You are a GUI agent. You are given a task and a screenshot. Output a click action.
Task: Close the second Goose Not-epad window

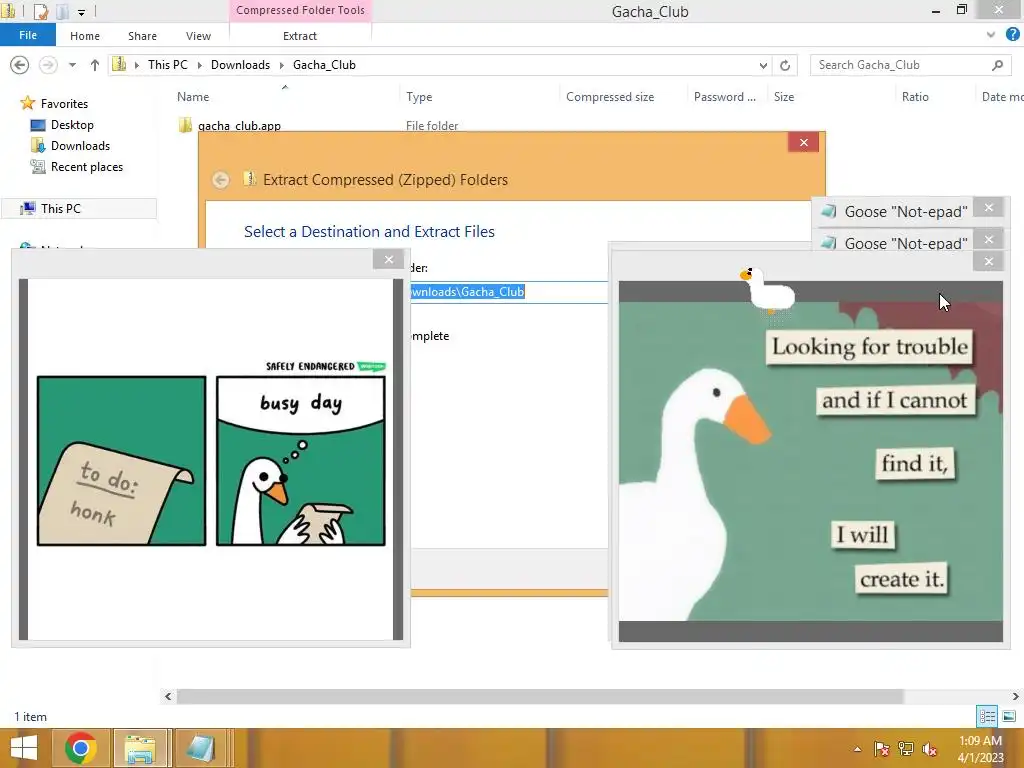[989, 240]
